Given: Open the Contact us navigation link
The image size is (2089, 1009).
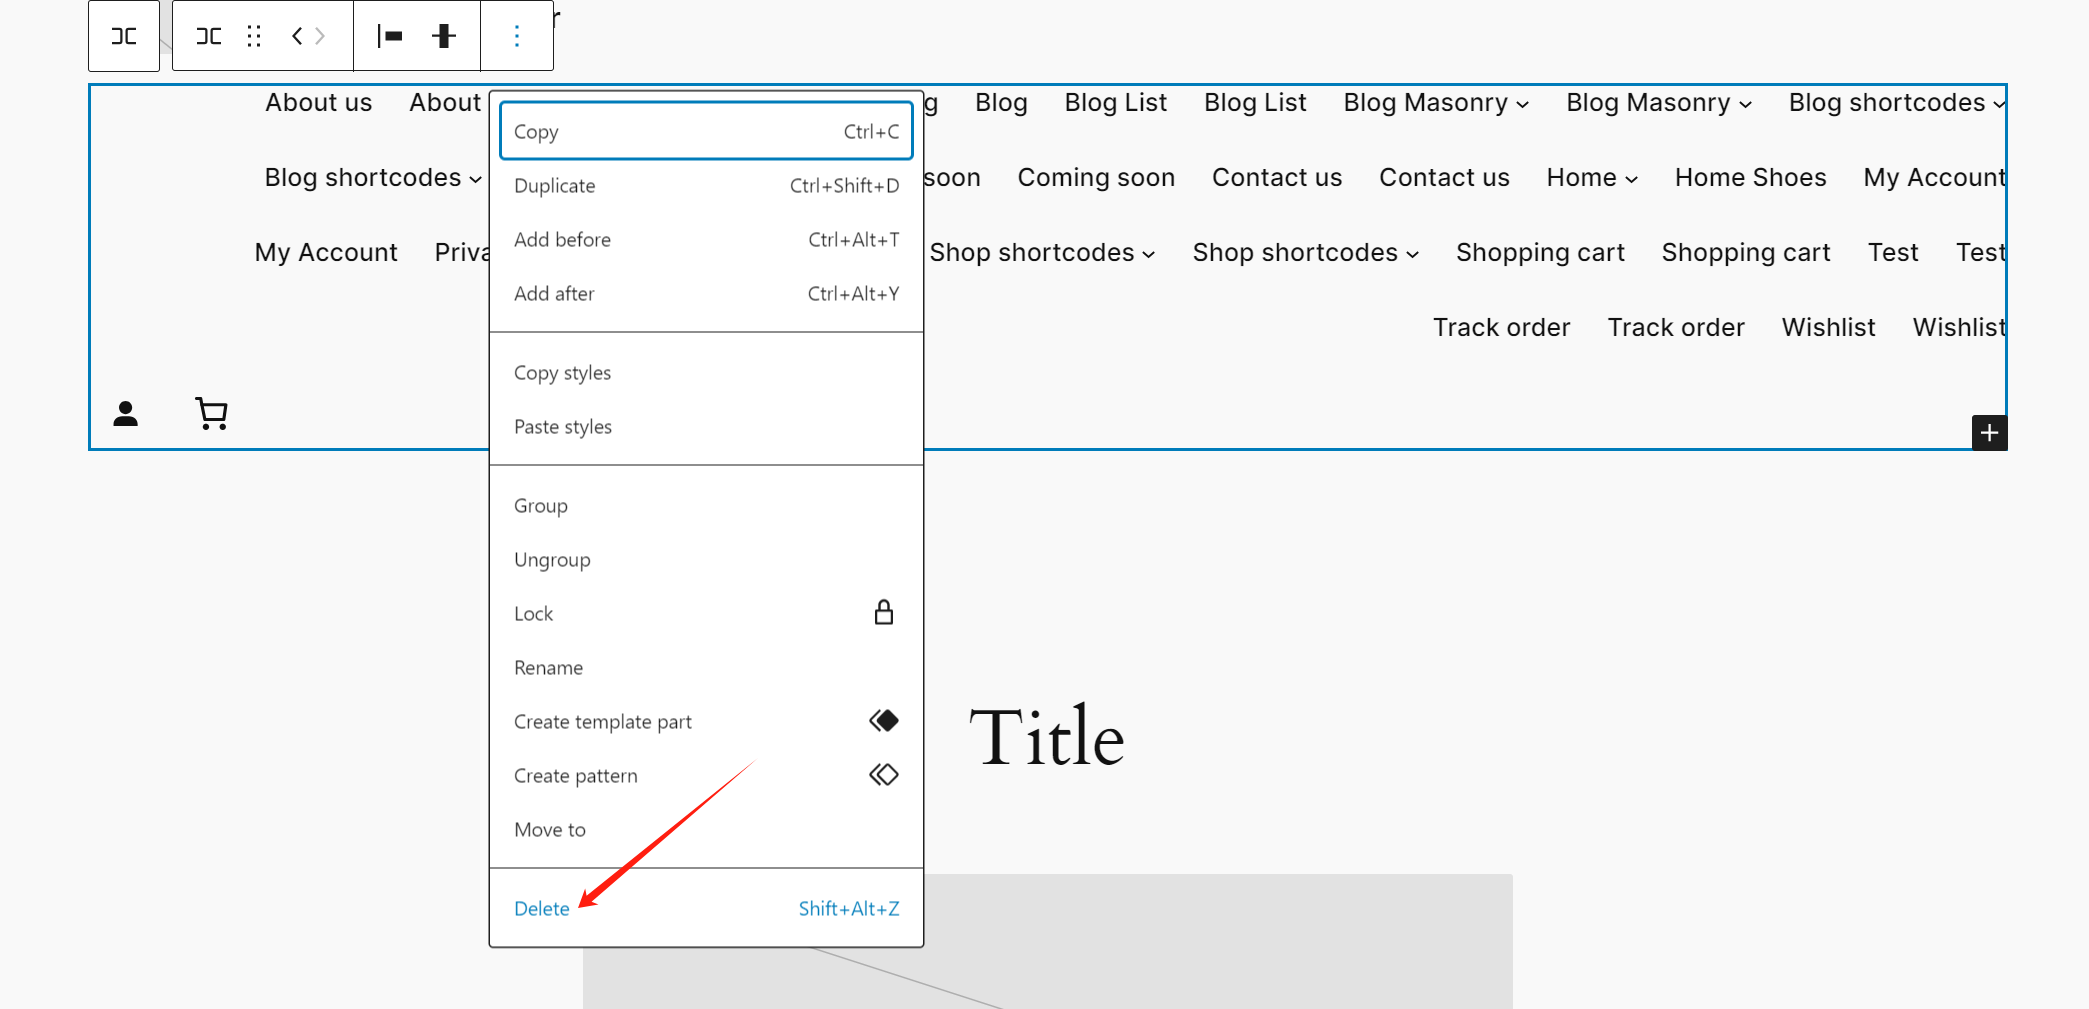Looking at the screenshot, I should click(1277, 177).
